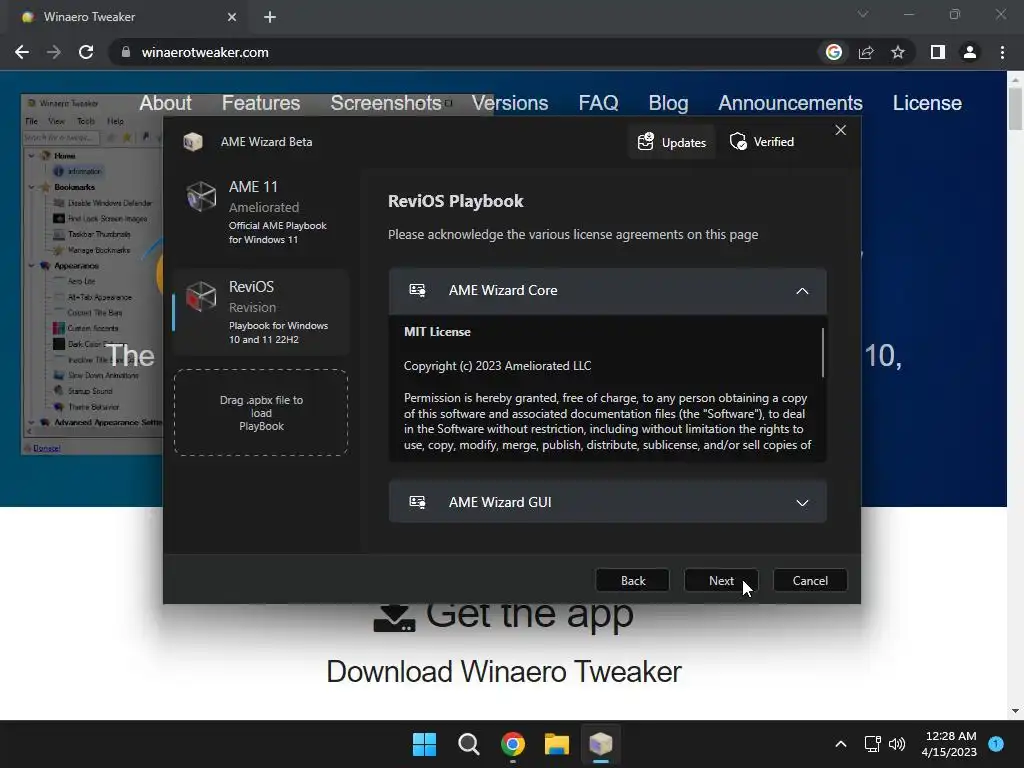Click the Updates button in AME Wizard

click(x=671, y=142)
